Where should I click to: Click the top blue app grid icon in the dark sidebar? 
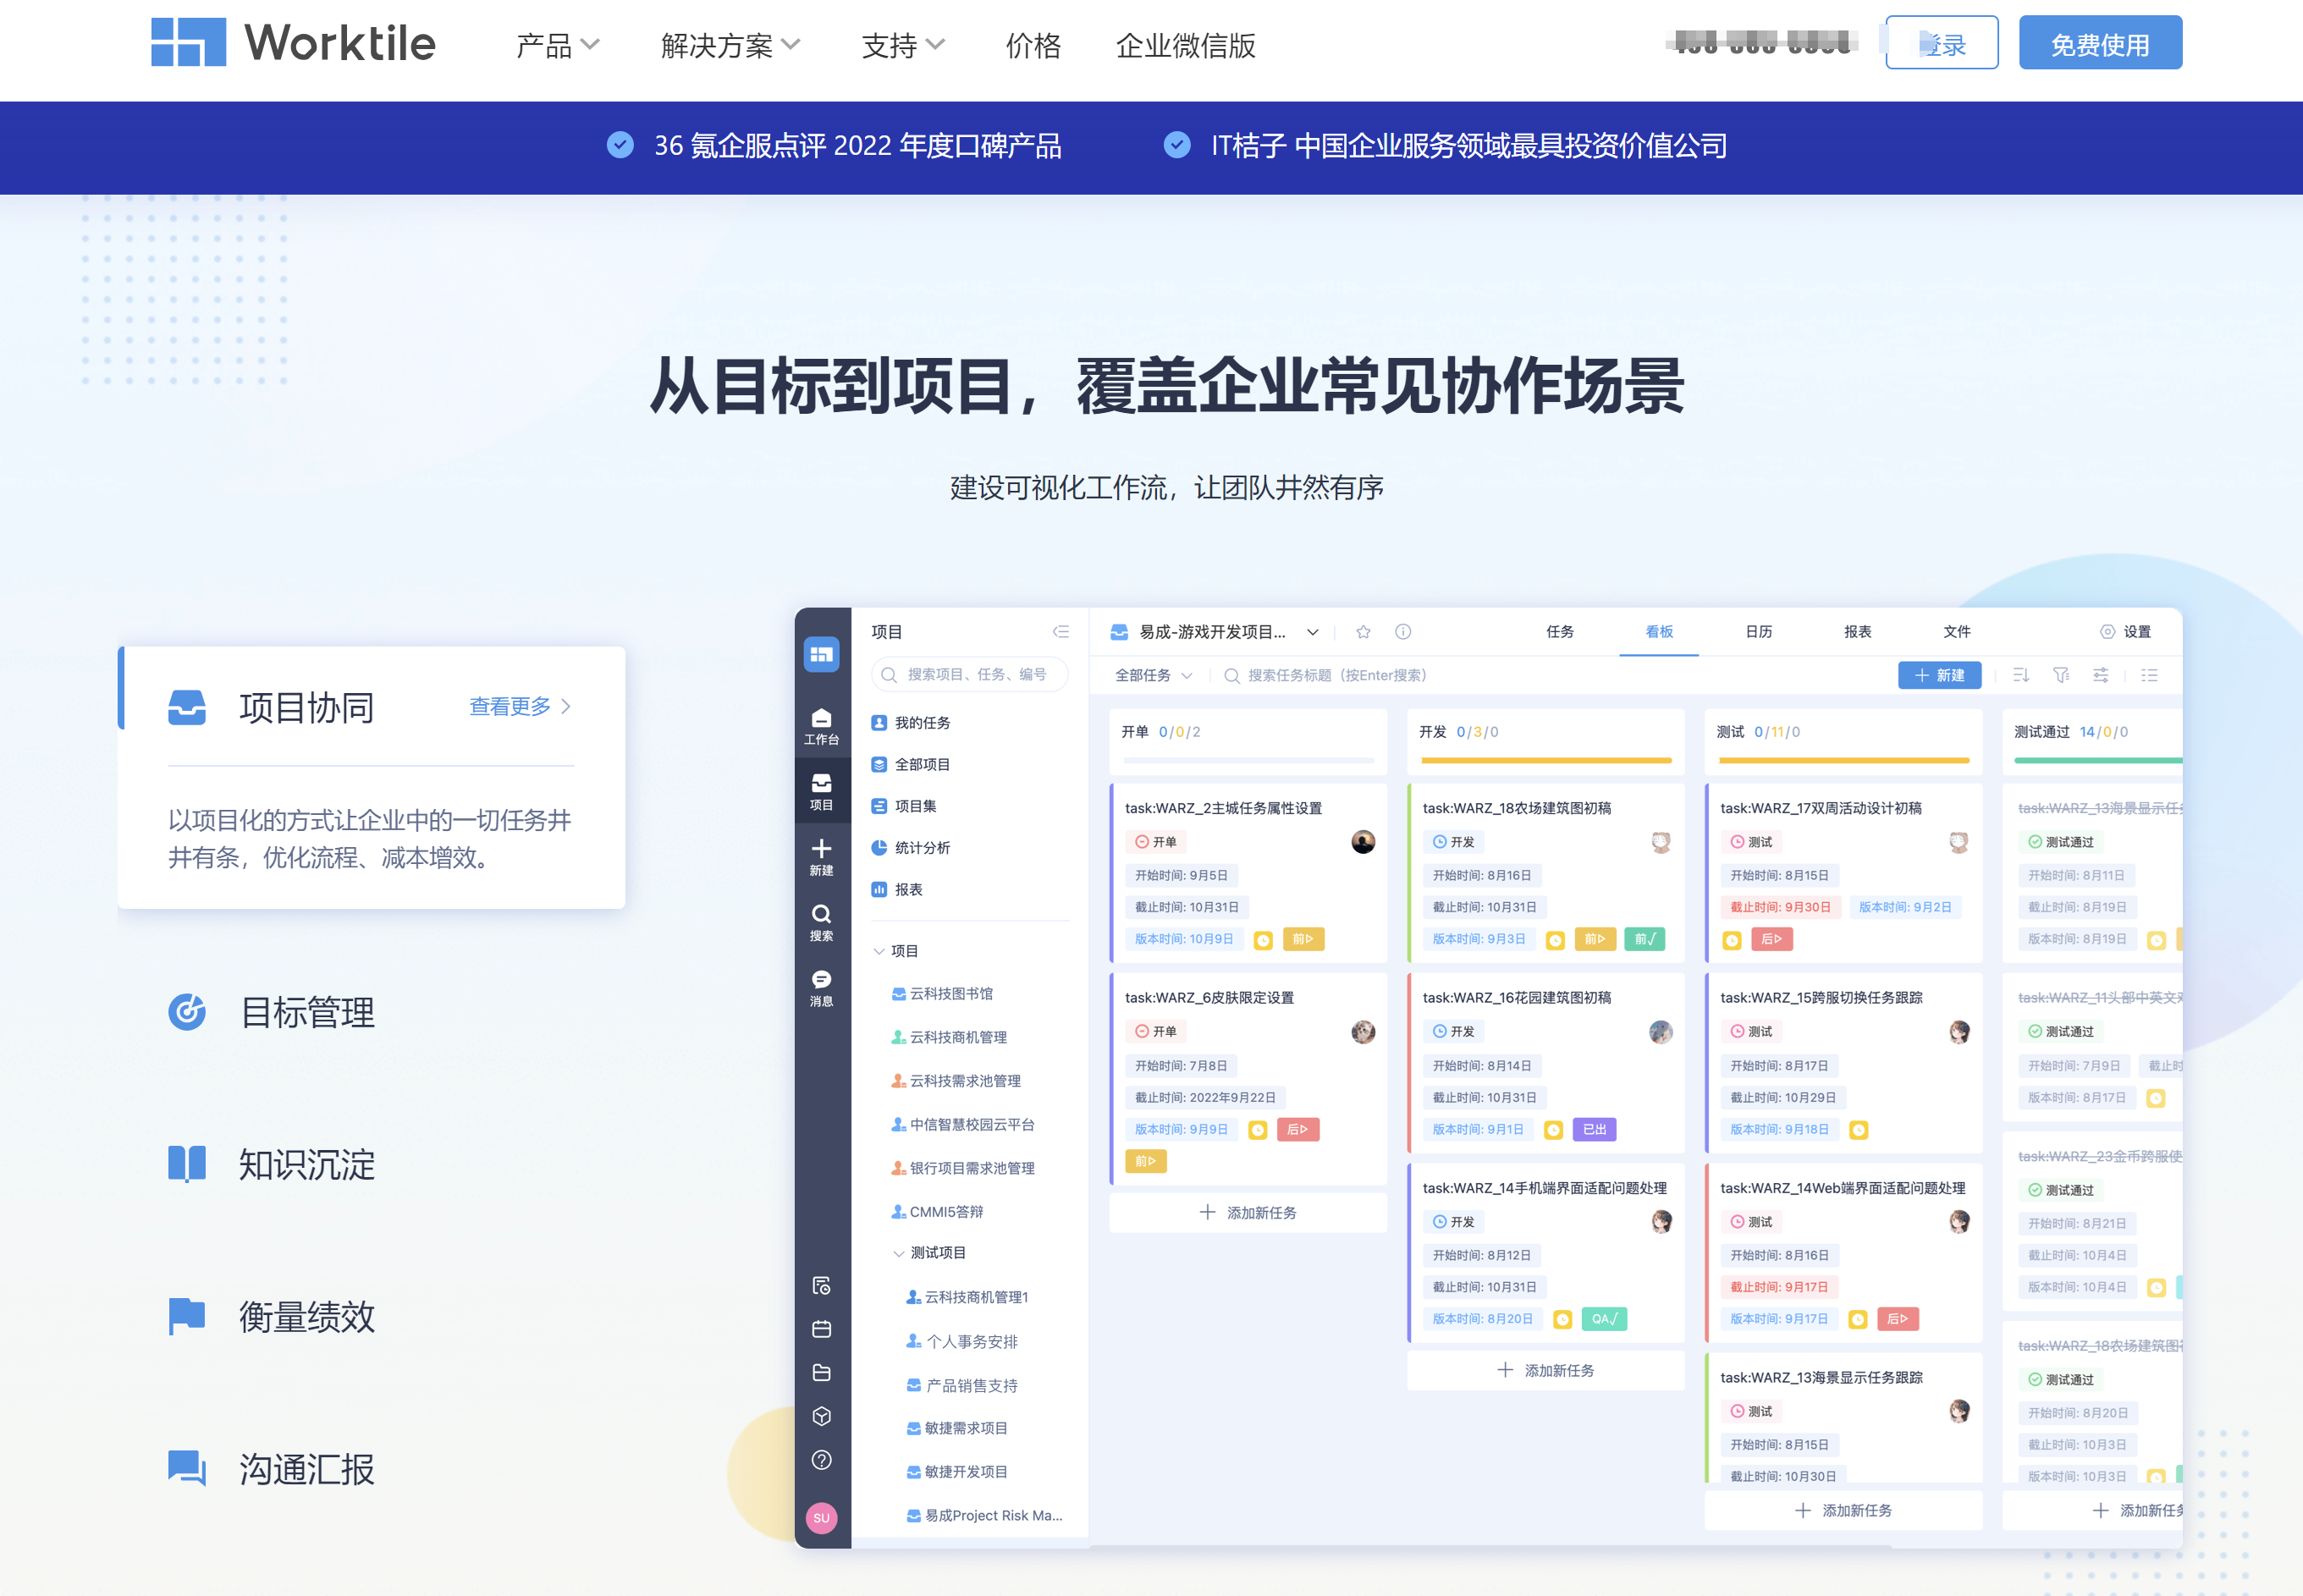821,654
